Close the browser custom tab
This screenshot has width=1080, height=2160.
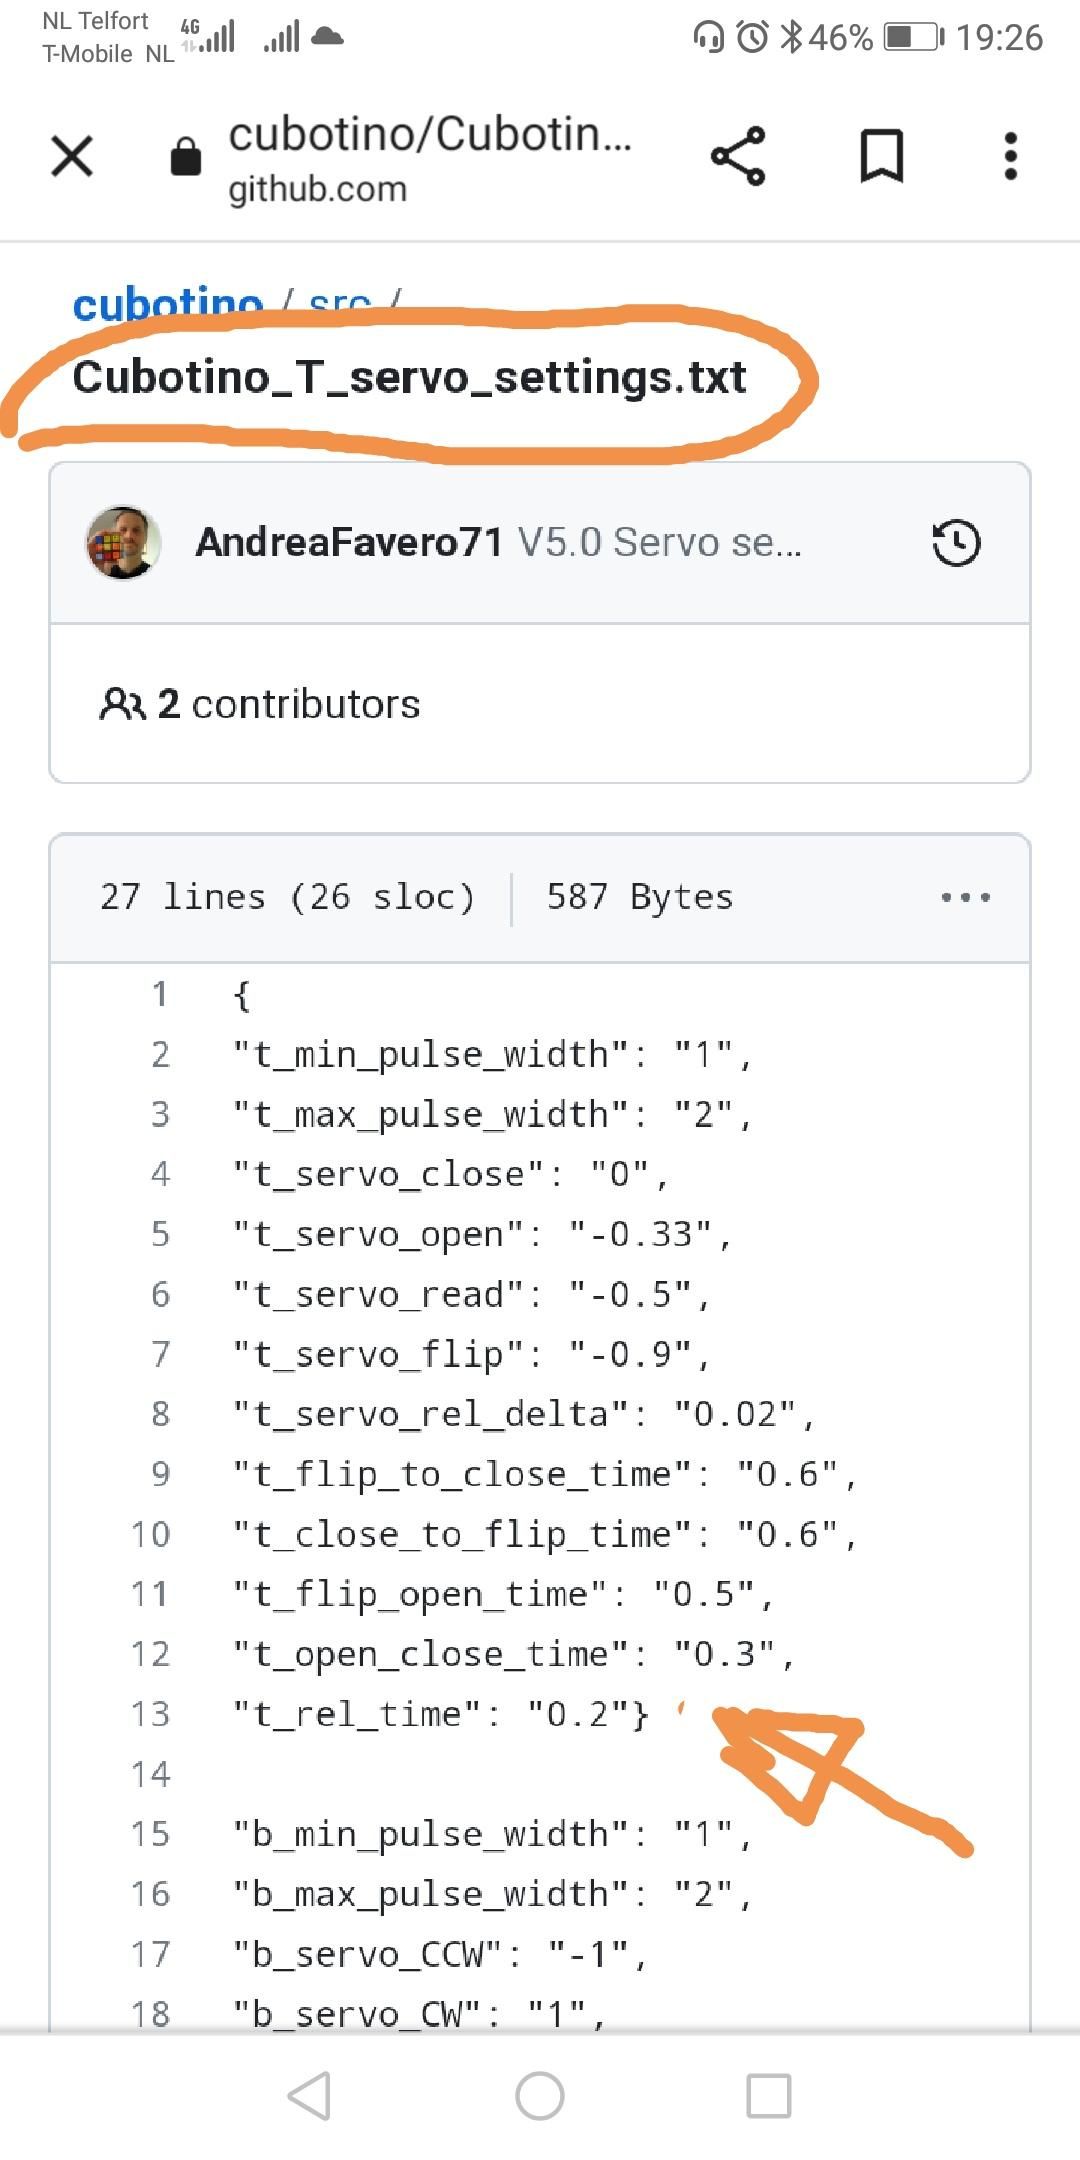tap(72, 156)
